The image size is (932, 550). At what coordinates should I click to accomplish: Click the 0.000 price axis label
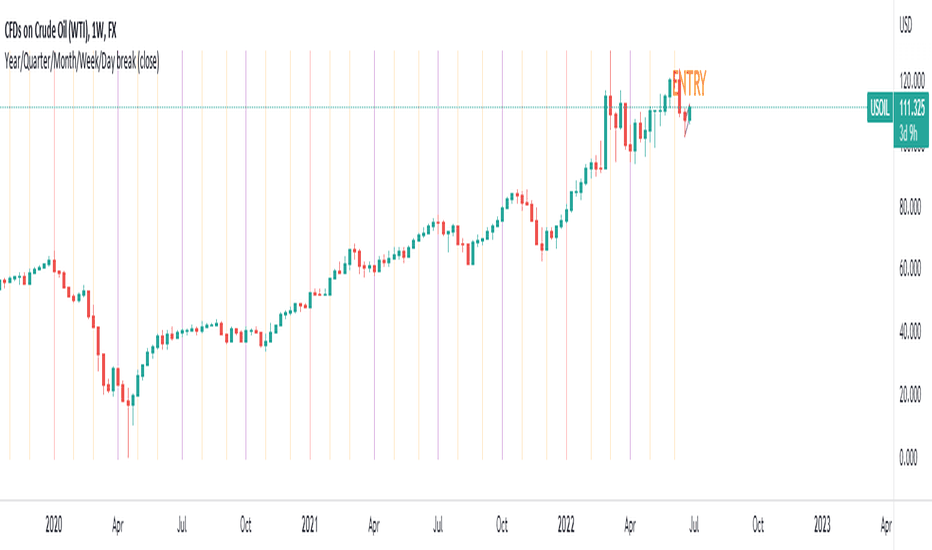(x=908, y=457)
